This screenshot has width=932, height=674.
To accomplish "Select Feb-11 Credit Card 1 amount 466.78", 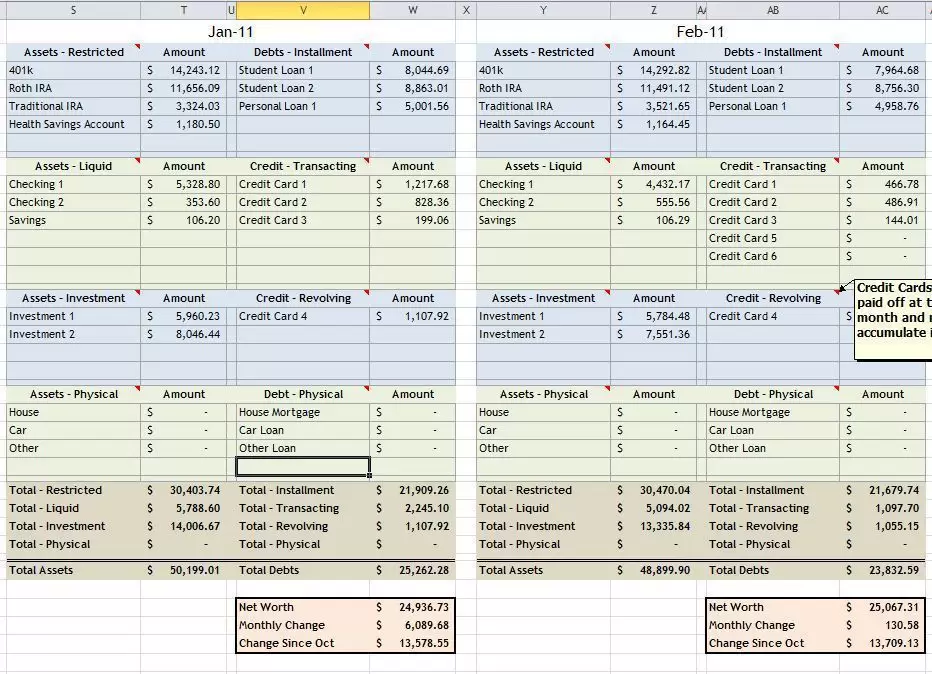I will point(882,184).
